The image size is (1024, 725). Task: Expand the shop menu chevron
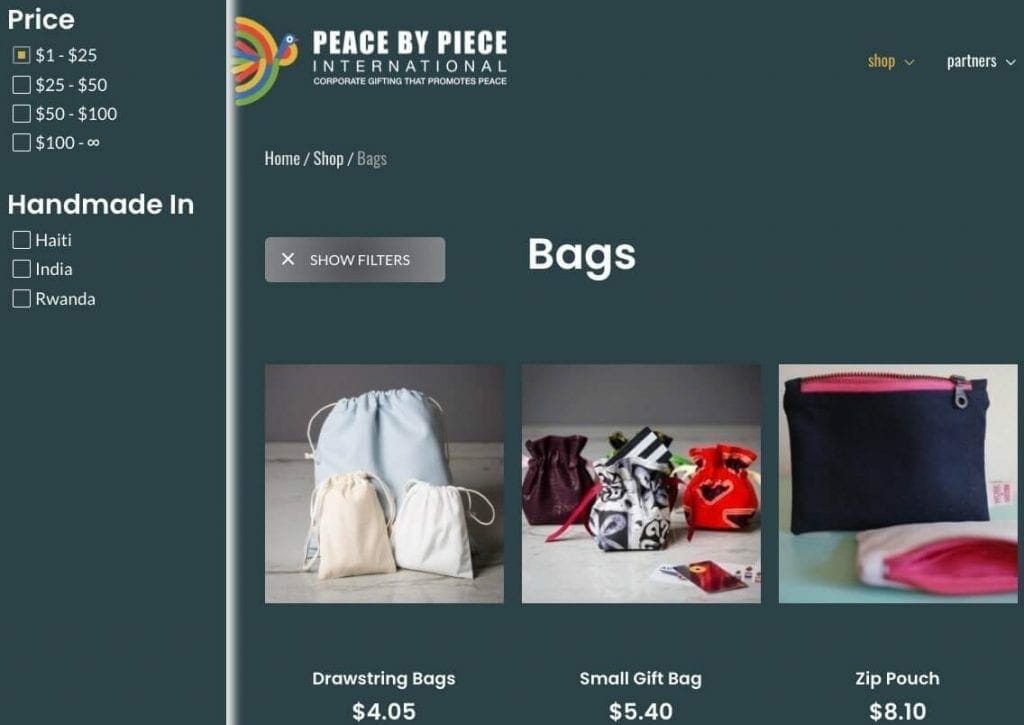tap(909, 63)
